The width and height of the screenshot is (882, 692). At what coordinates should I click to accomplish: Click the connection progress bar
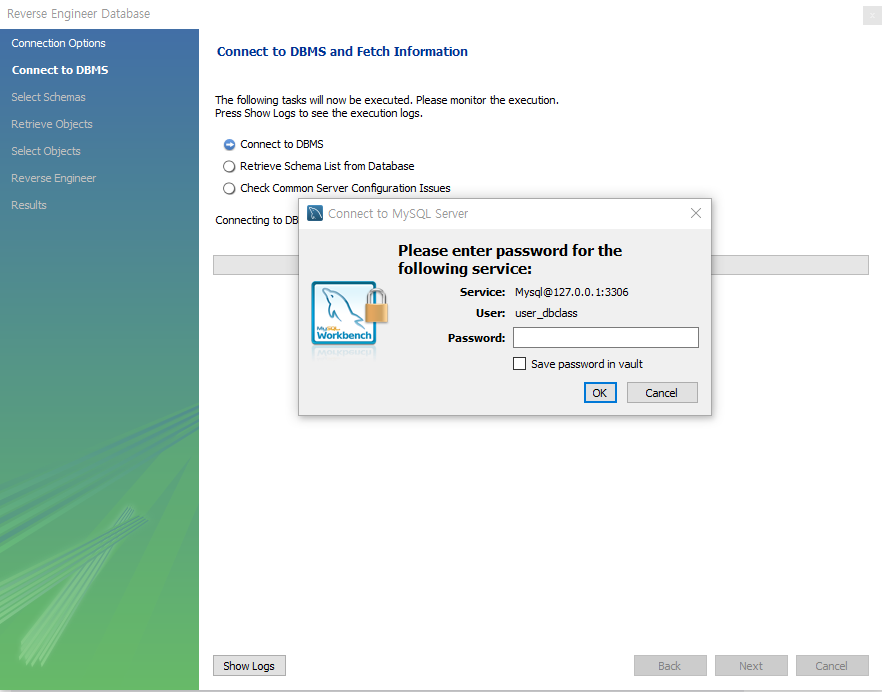541,265
